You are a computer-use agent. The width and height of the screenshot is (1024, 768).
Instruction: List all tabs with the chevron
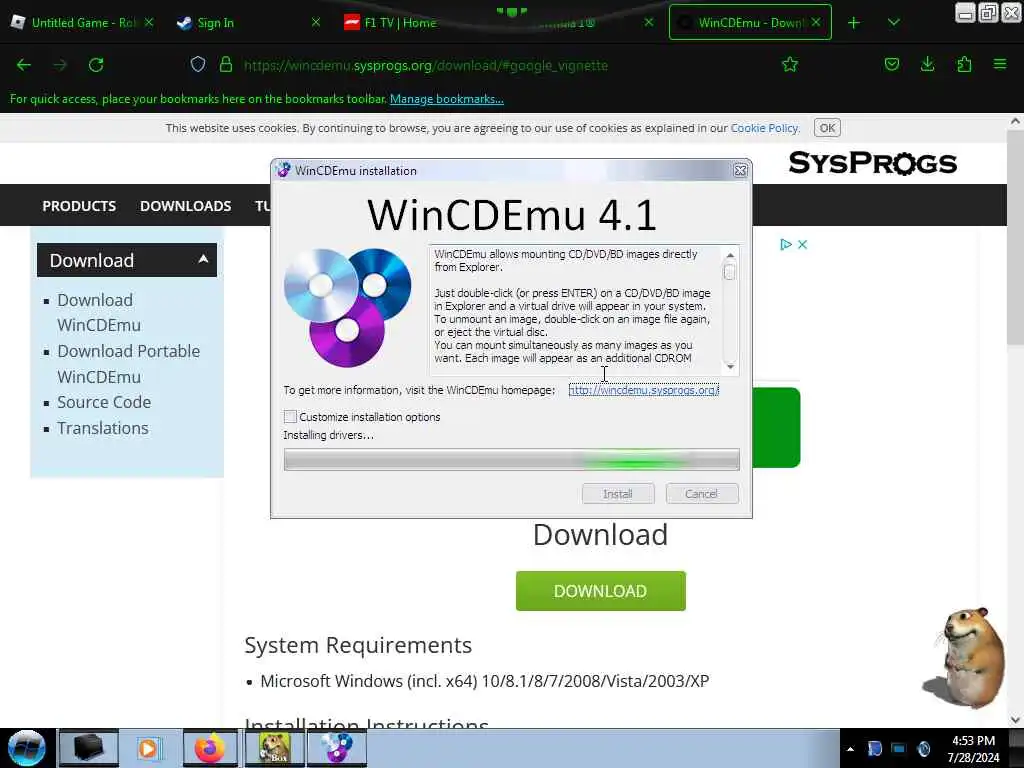[x=894, y=23]
